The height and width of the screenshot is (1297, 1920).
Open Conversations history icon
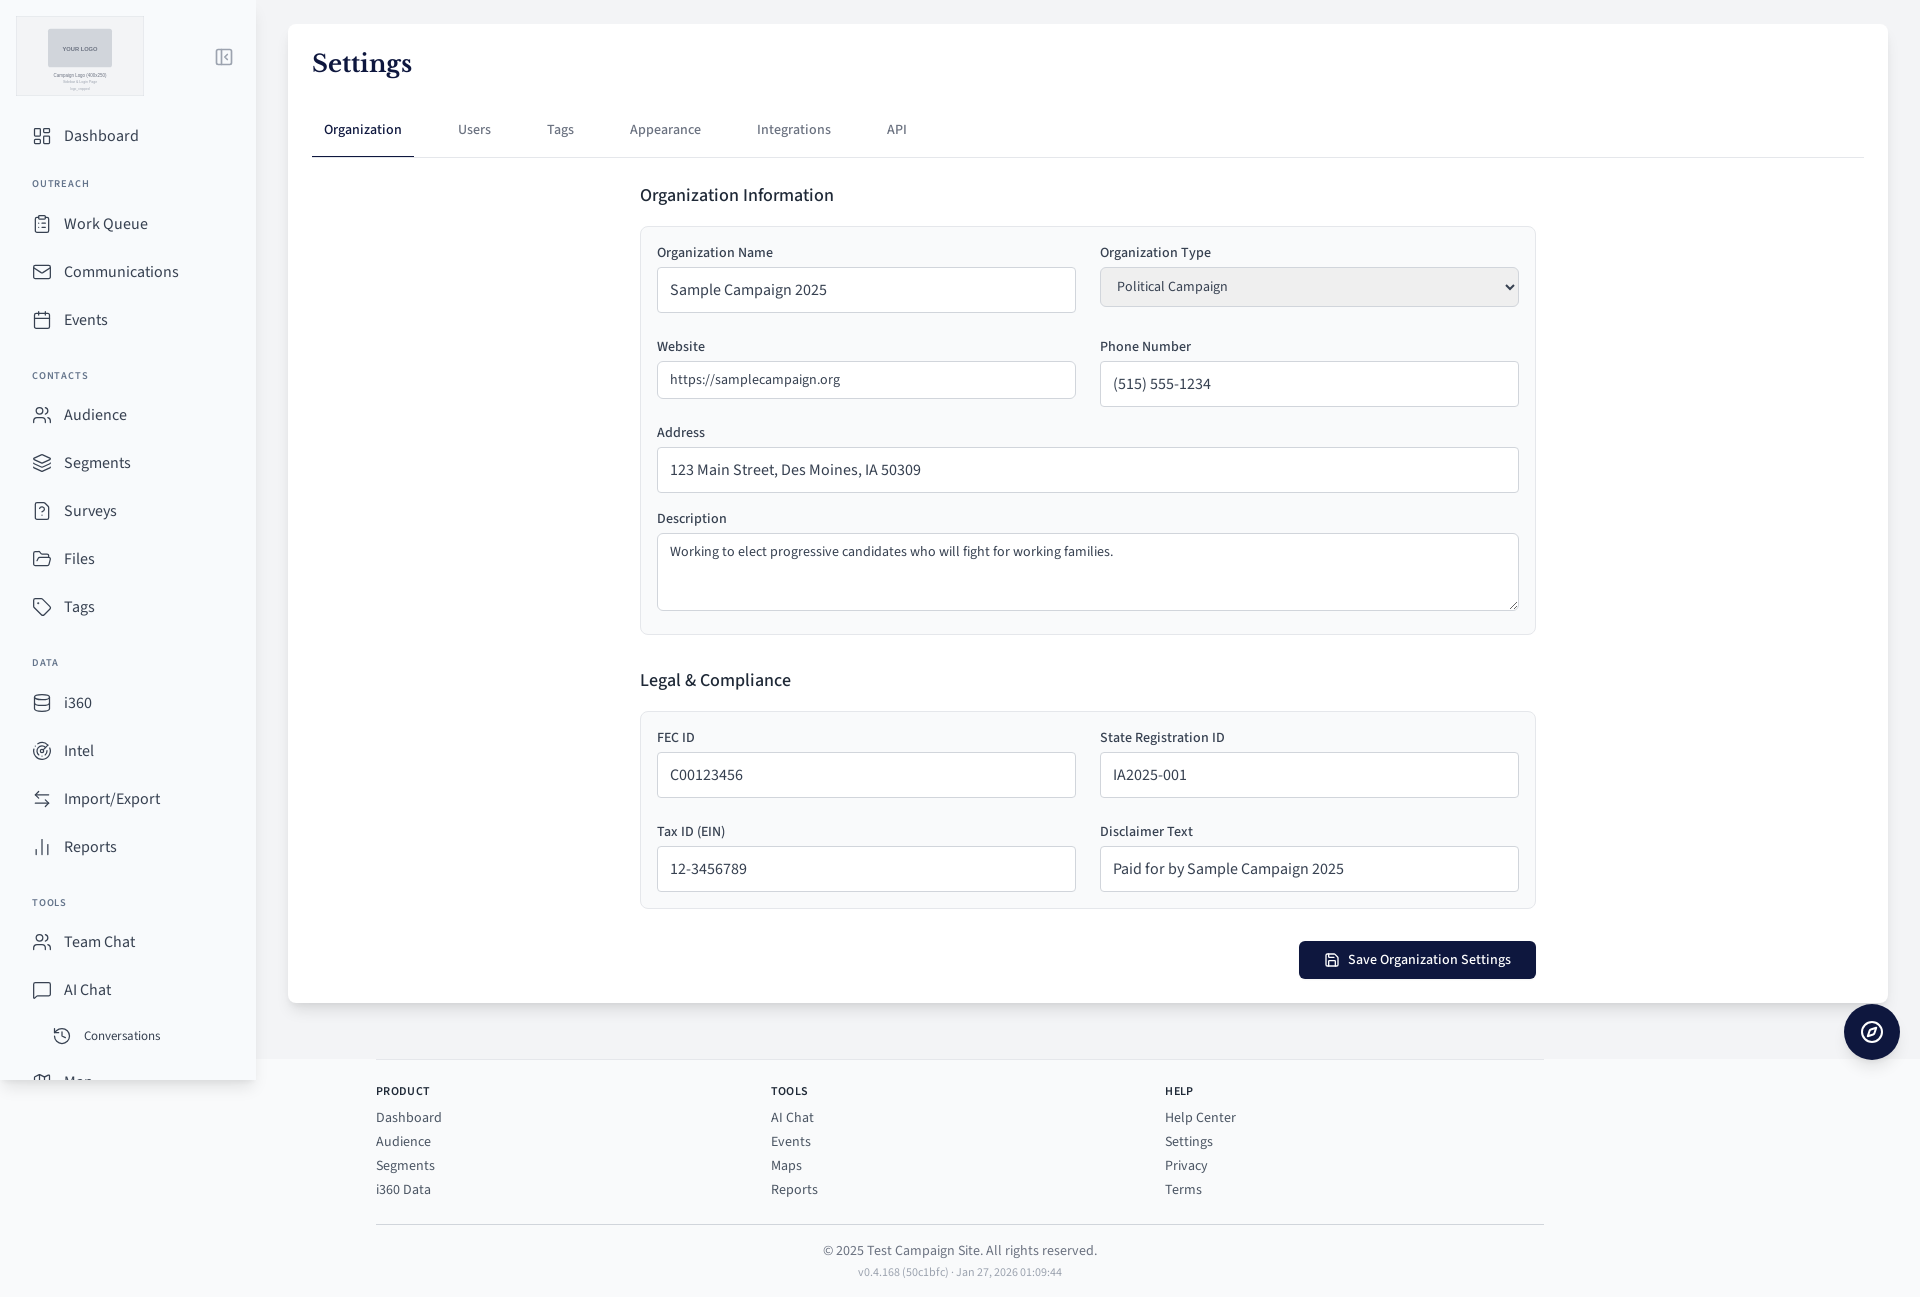62,1036
